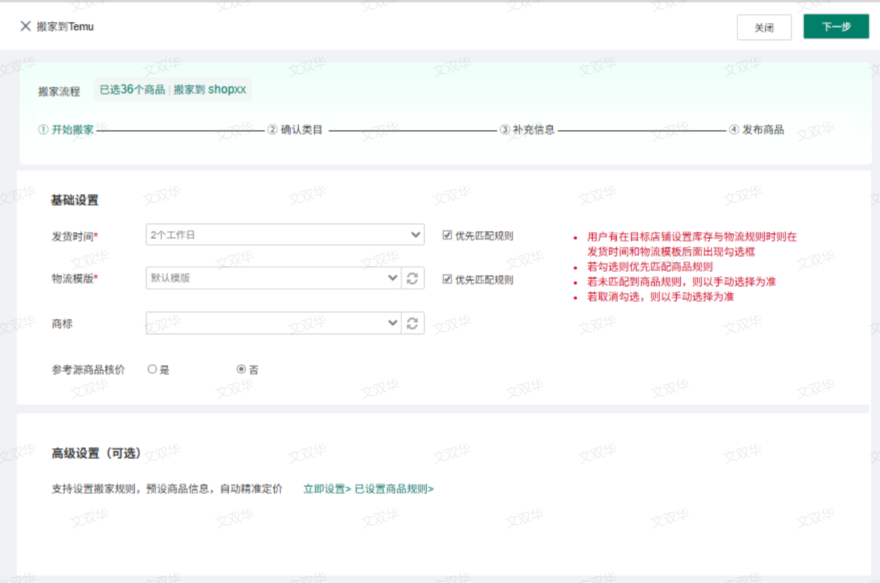Refresh the 物流模版 template list
This screenshot has width=880, height=583.
(x=414, y=278)
